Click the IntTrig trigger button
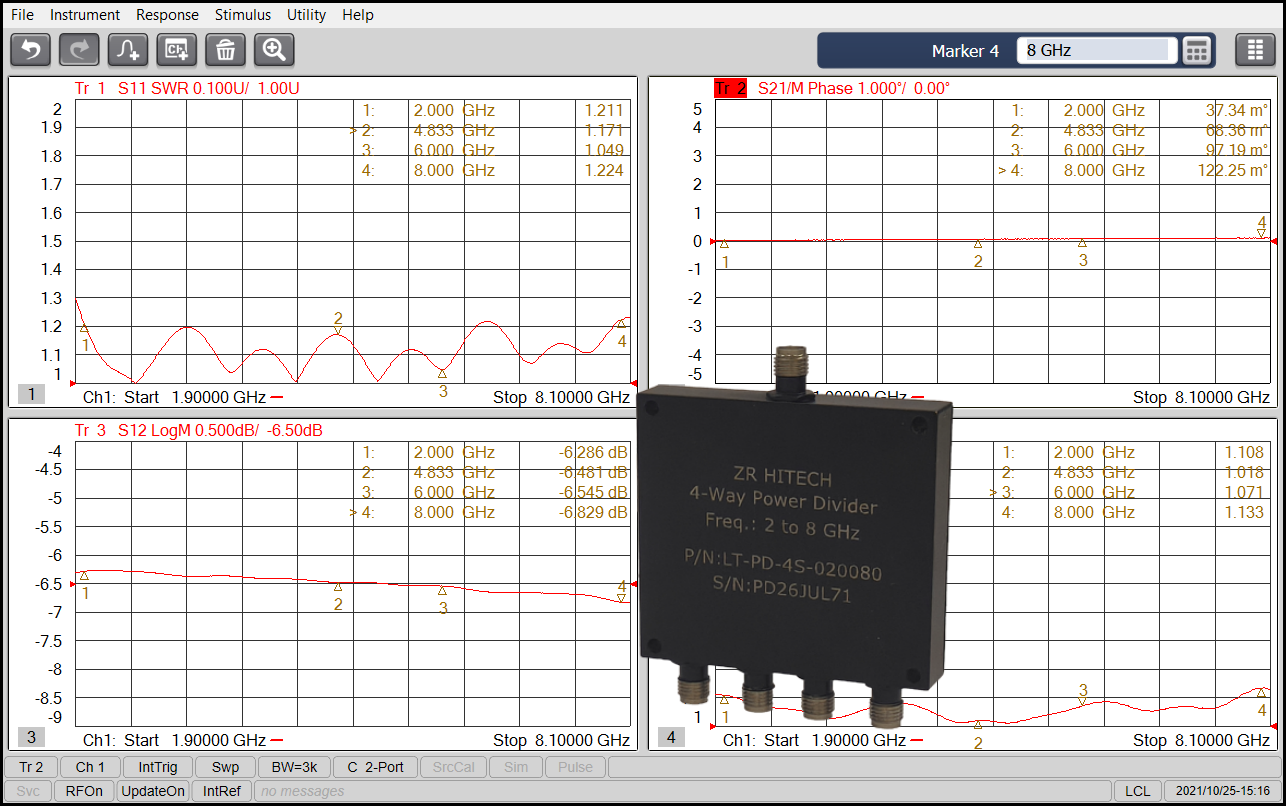1286x806 pixels. tap(158, 767)
